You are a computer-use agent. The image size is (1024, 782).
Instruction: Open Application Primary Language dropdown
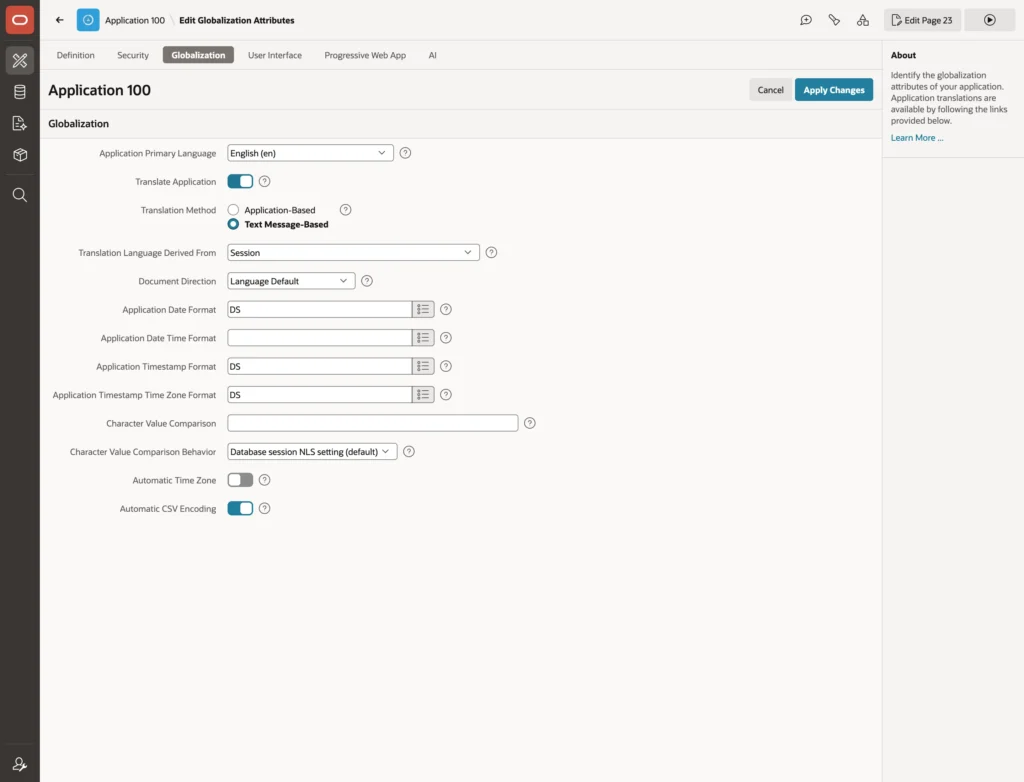[310, 153]
